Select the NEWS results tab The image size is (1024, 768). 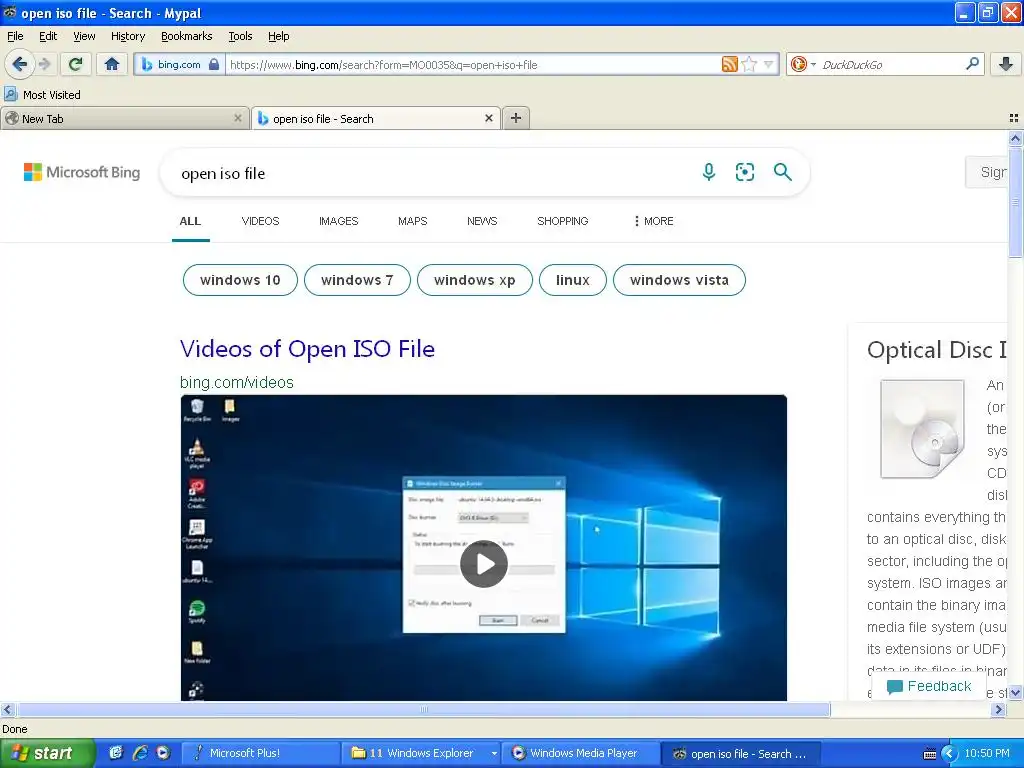(x=482, y=221)
